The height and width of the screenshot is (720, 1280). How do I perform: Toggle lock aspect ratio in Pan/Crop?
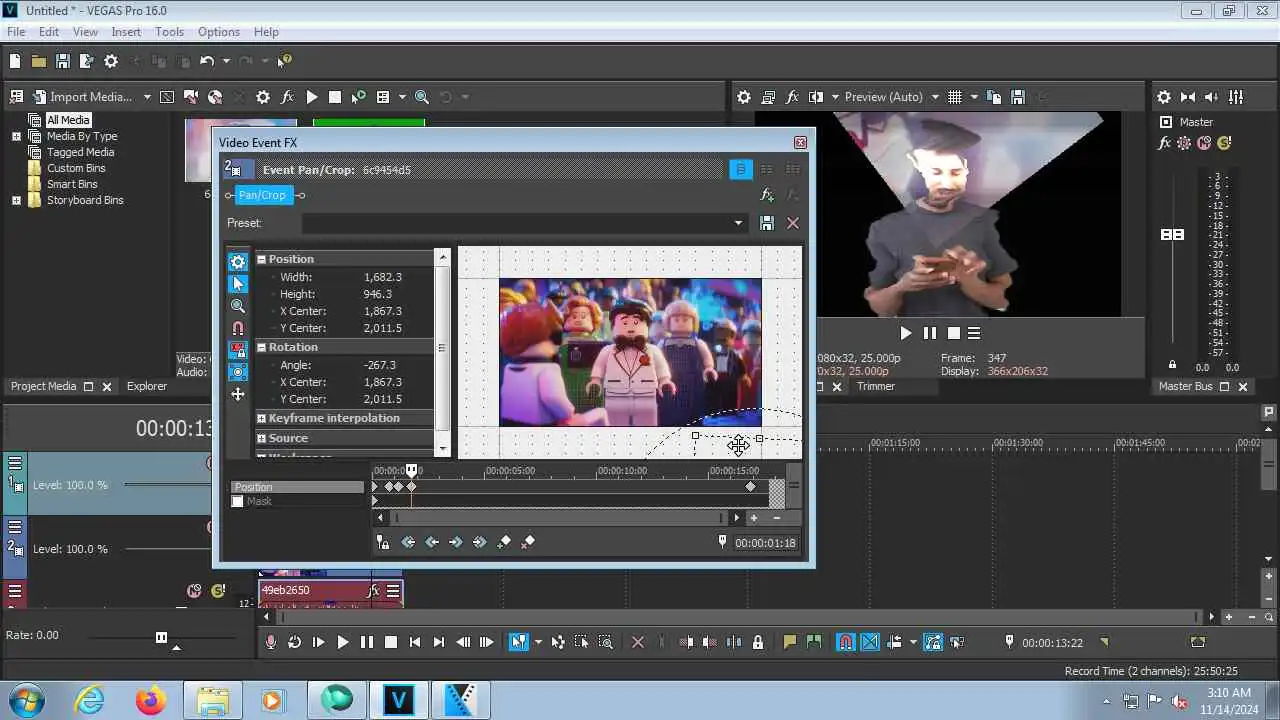pyautogui.click(x=238, y=350)
